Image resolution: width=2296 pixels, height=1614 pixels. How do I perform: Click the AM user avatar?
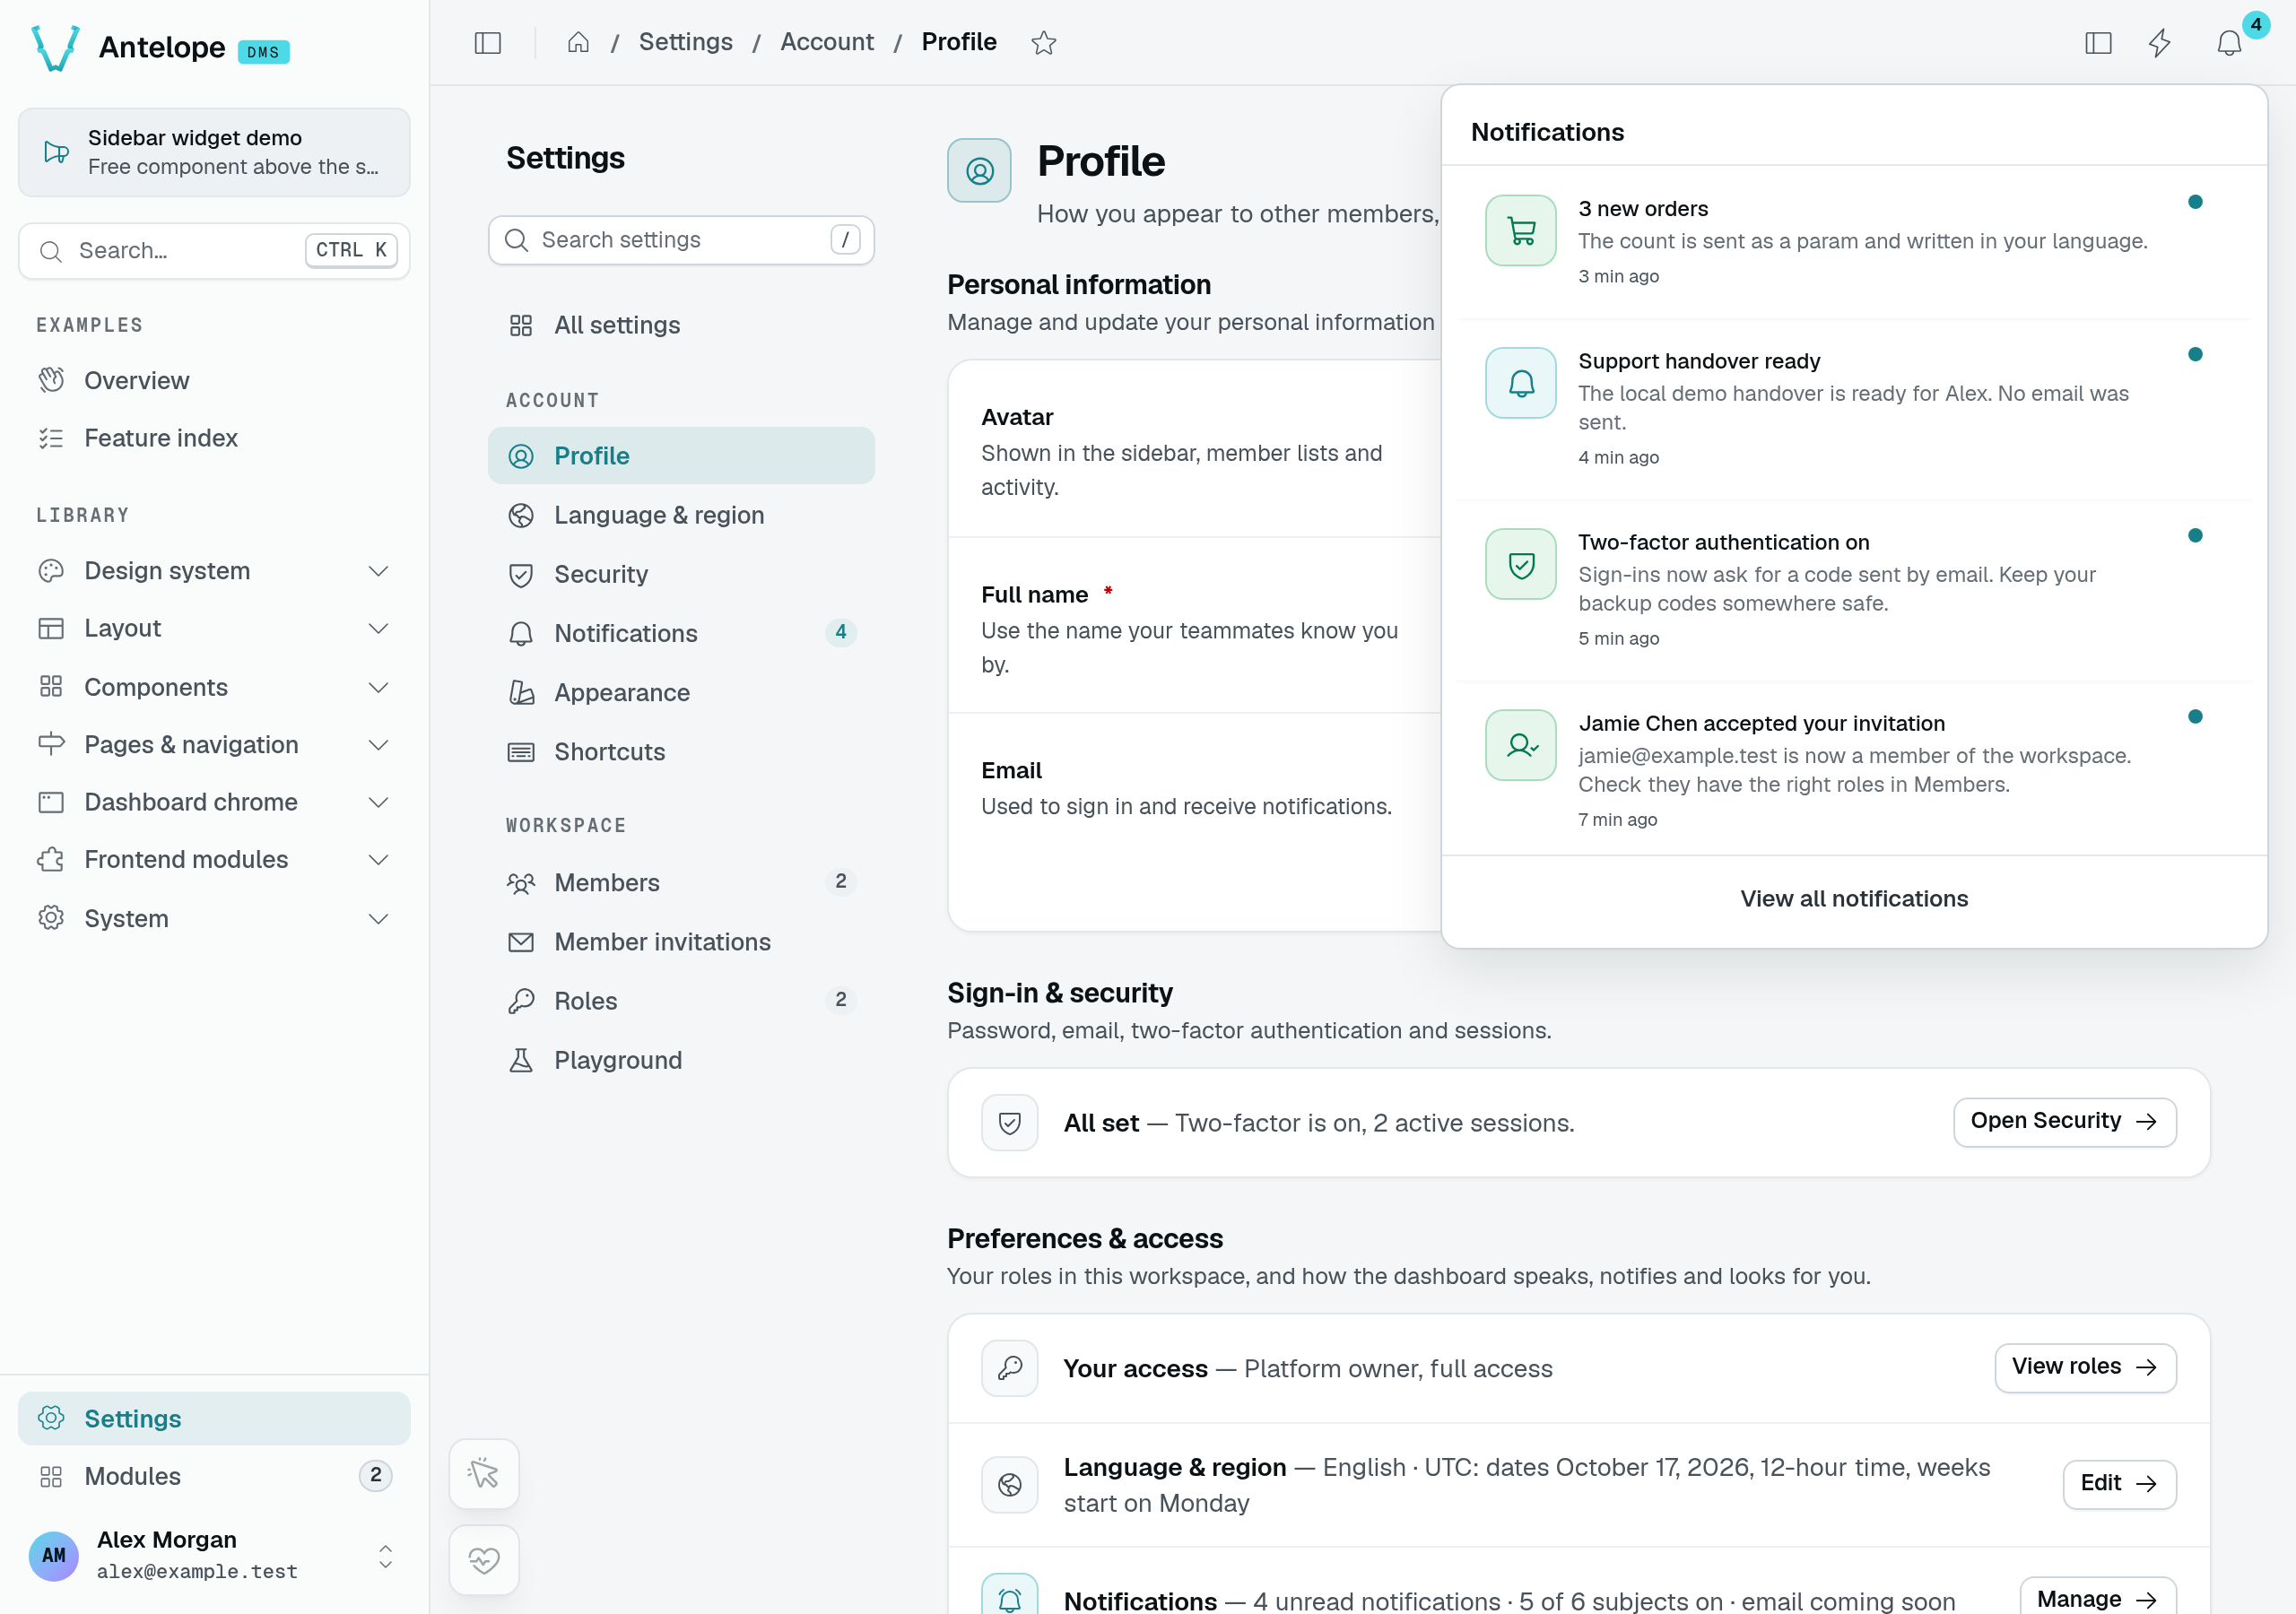point(54,1556)
